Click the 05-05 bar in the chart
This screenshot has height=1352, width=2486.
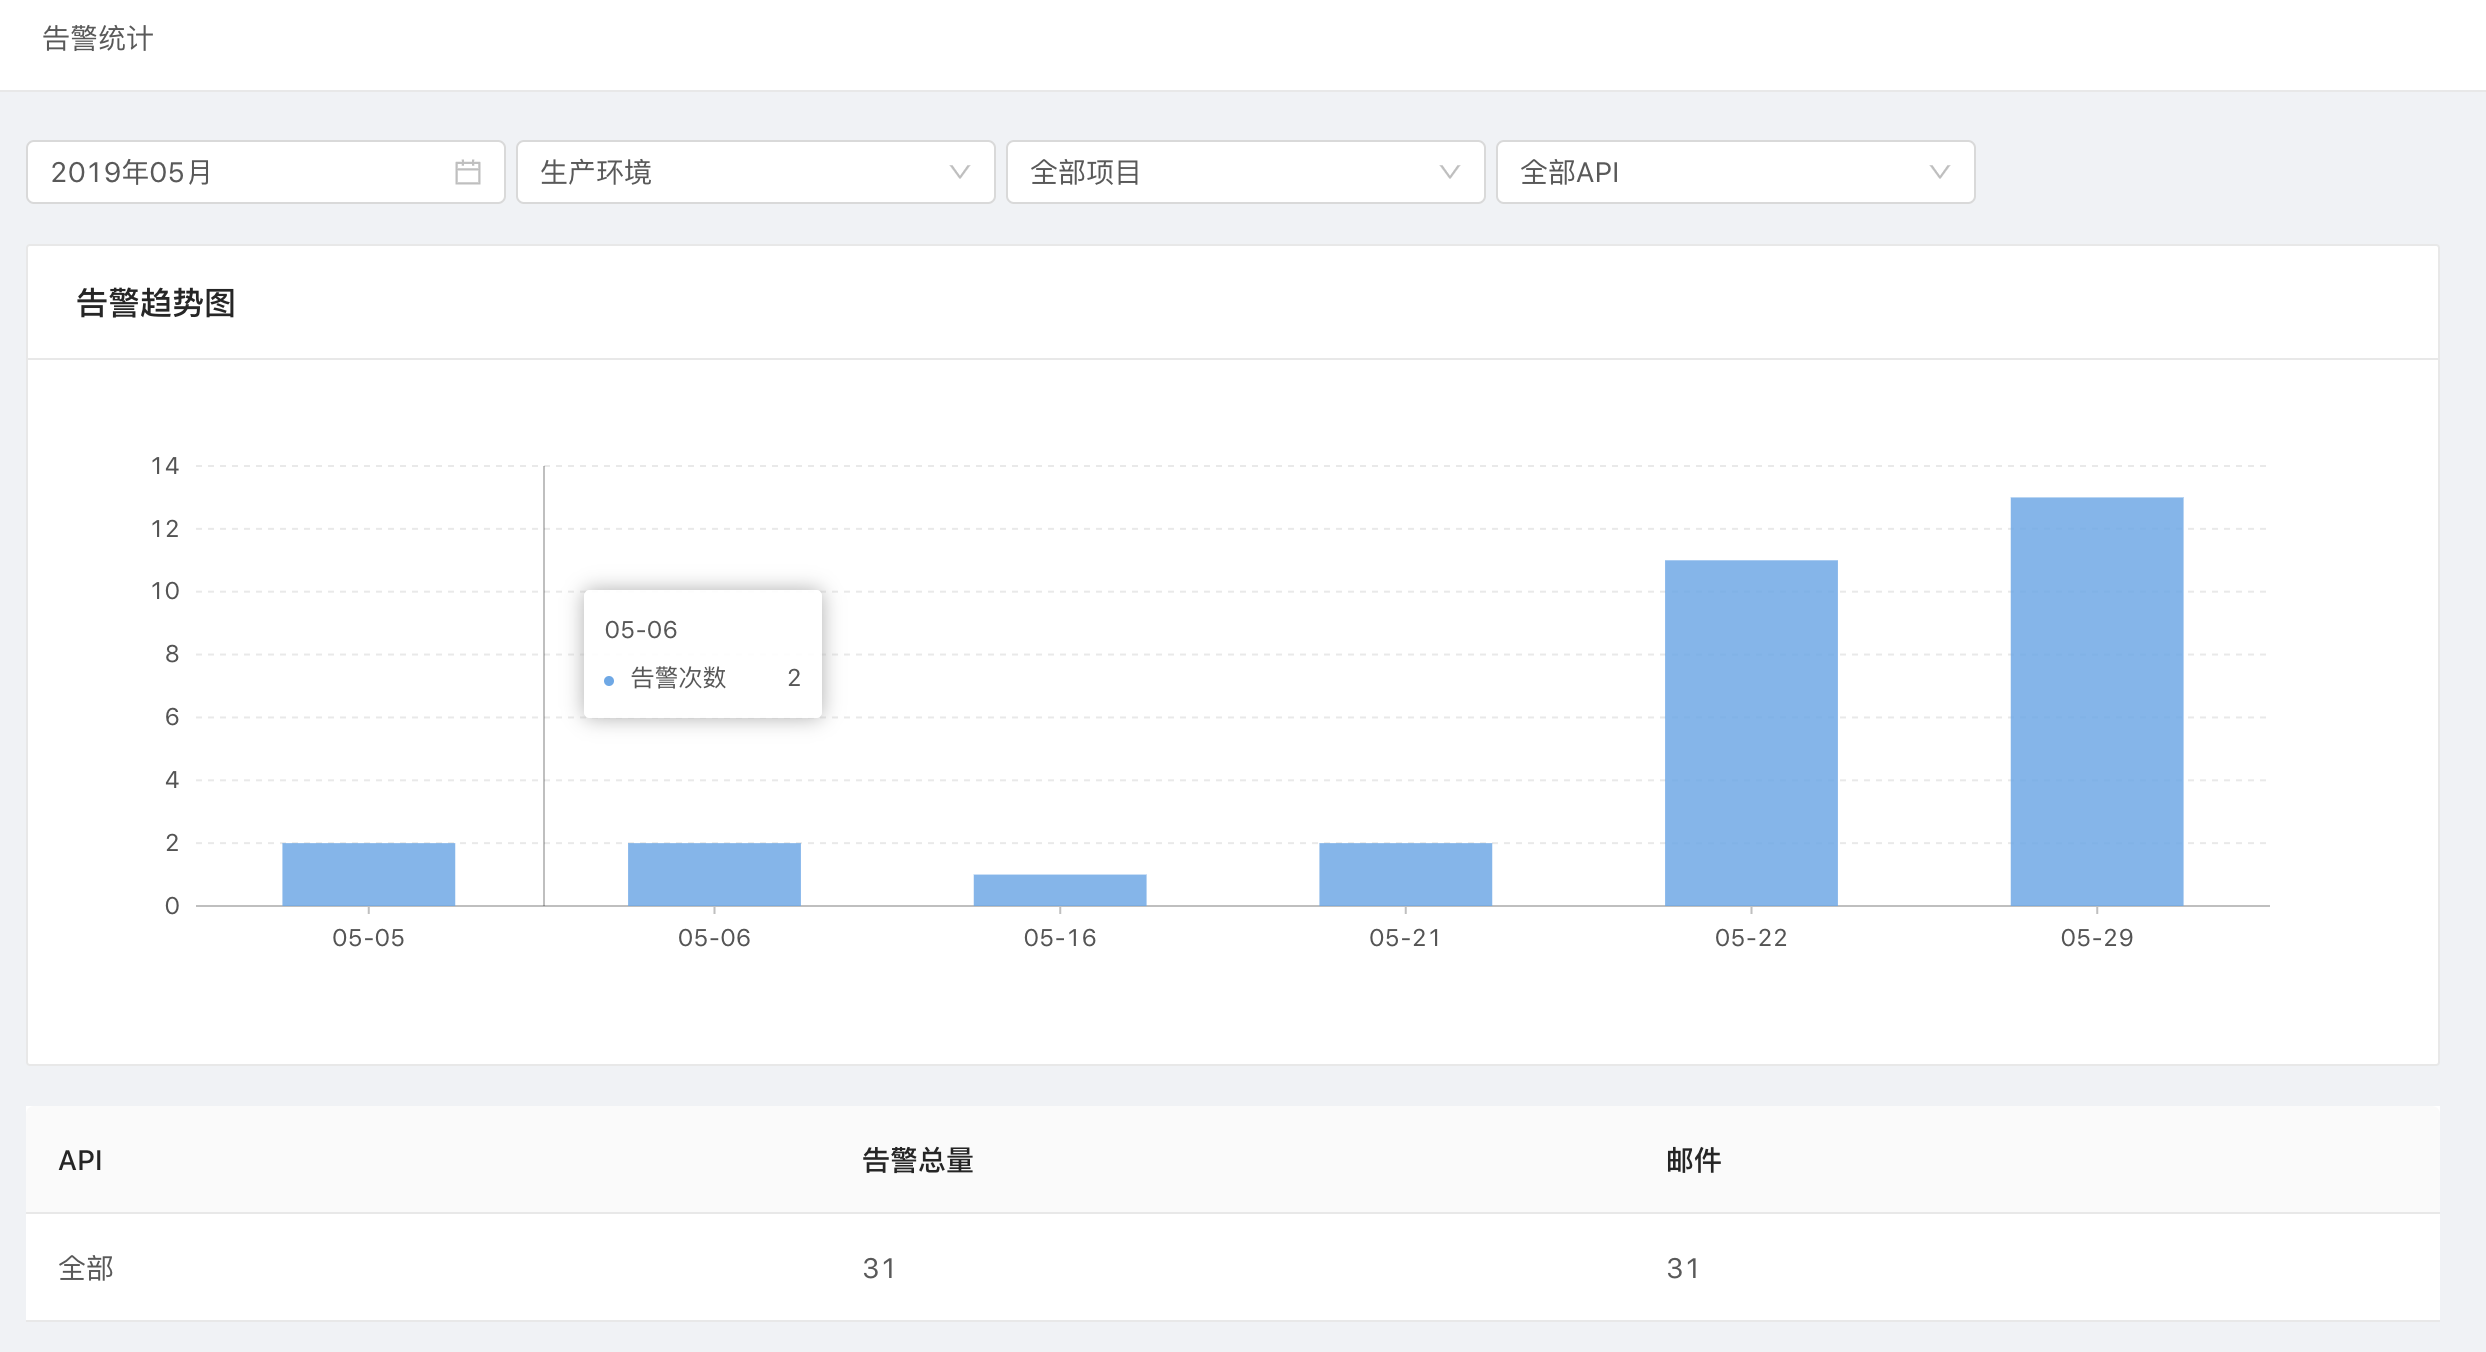368,874
